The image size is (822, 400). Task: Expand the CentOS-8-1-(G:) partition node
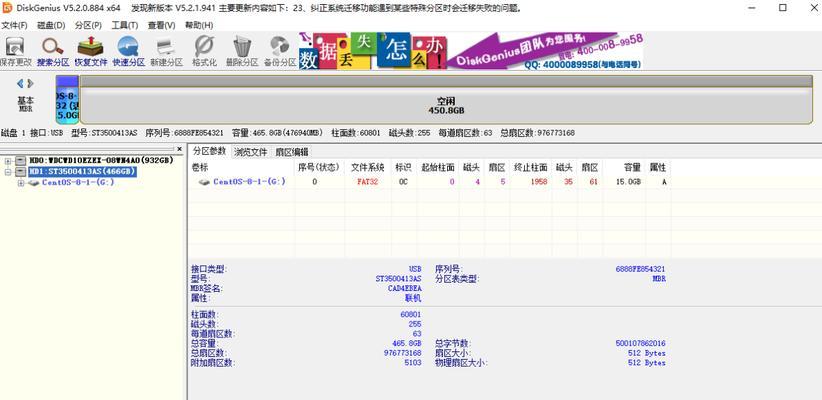(x=21, y=182)
